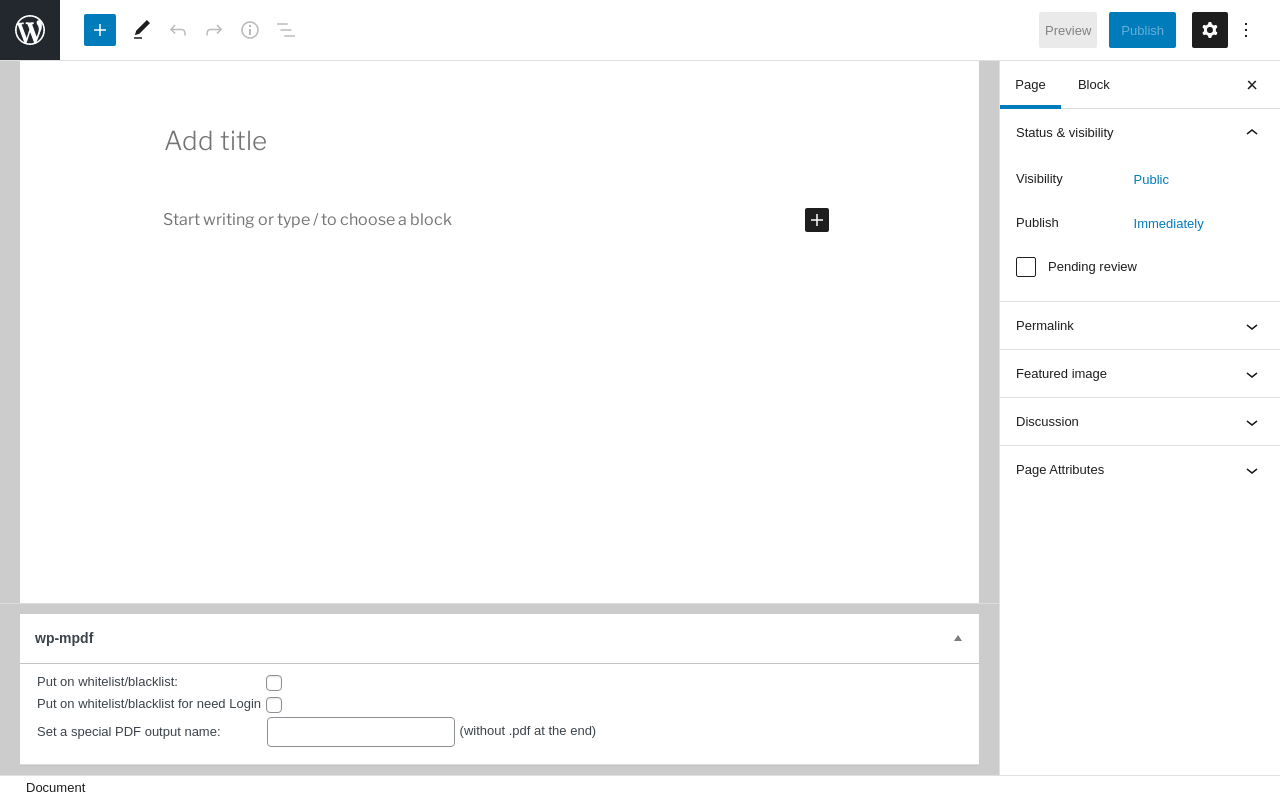The image size is (1280, 800).
Task: Click the Publish button
Action: click(1142, 30)
